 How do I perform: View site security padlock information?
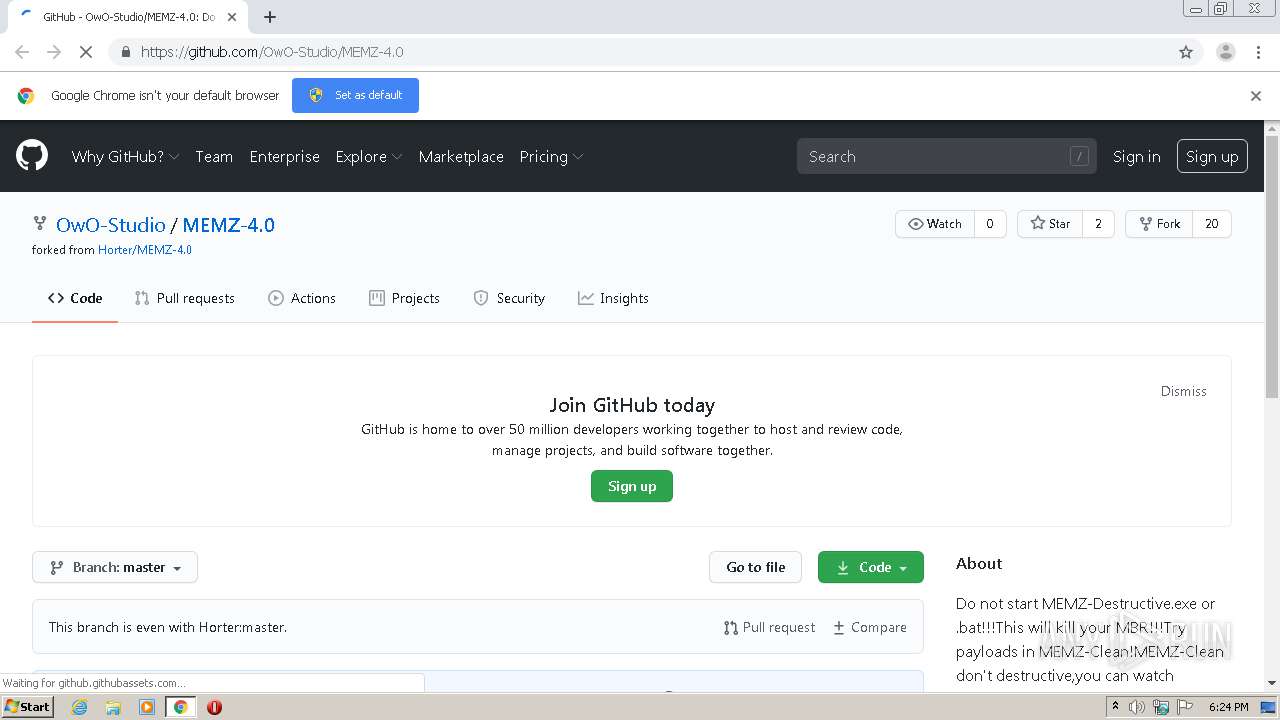(125, 52)
